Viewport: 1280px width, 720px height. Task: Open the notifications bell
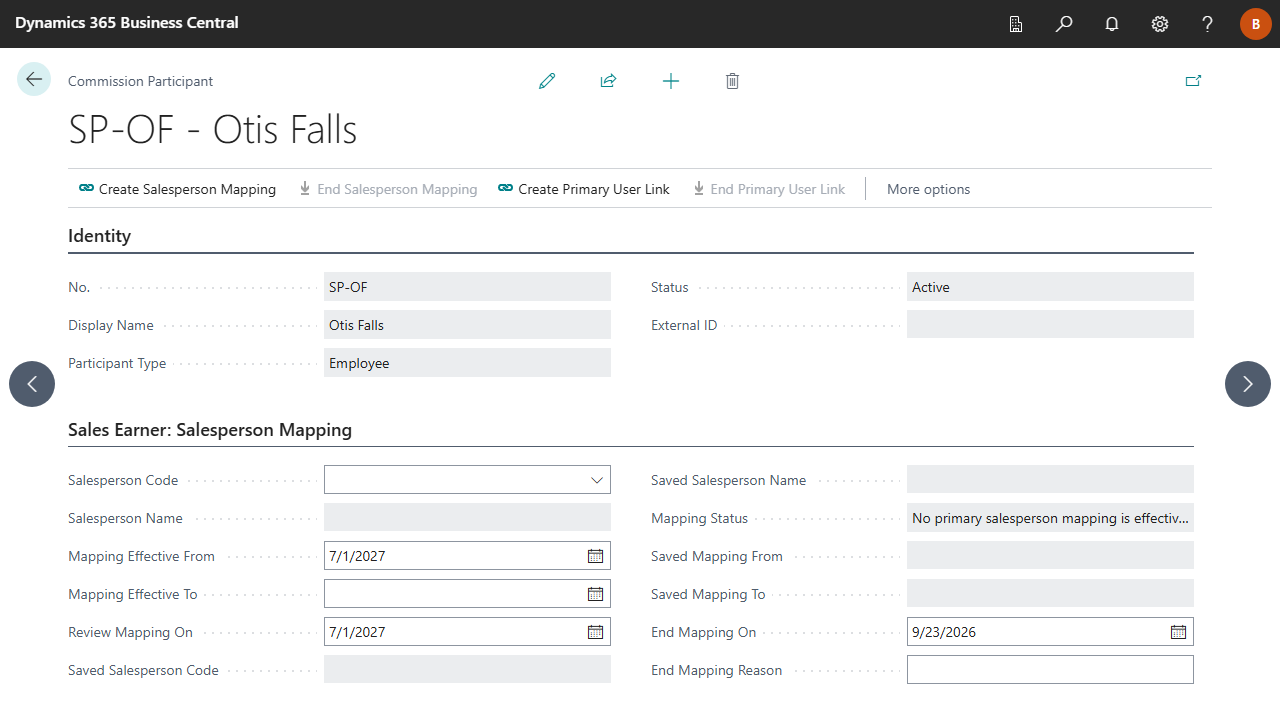point(1112,24)
